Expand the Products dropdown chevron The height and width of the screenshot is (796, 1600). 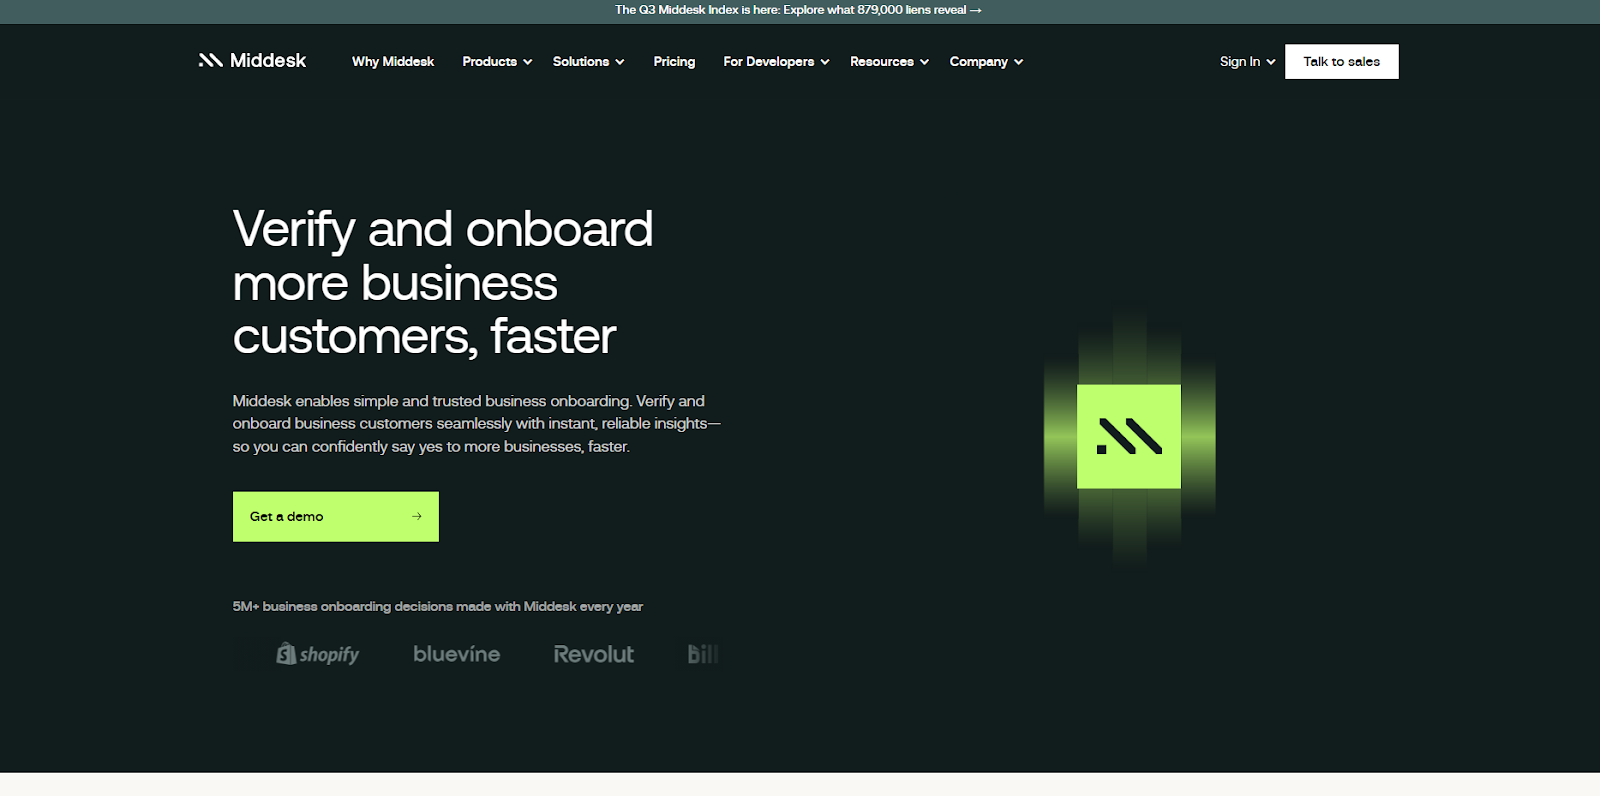(527, 62)
